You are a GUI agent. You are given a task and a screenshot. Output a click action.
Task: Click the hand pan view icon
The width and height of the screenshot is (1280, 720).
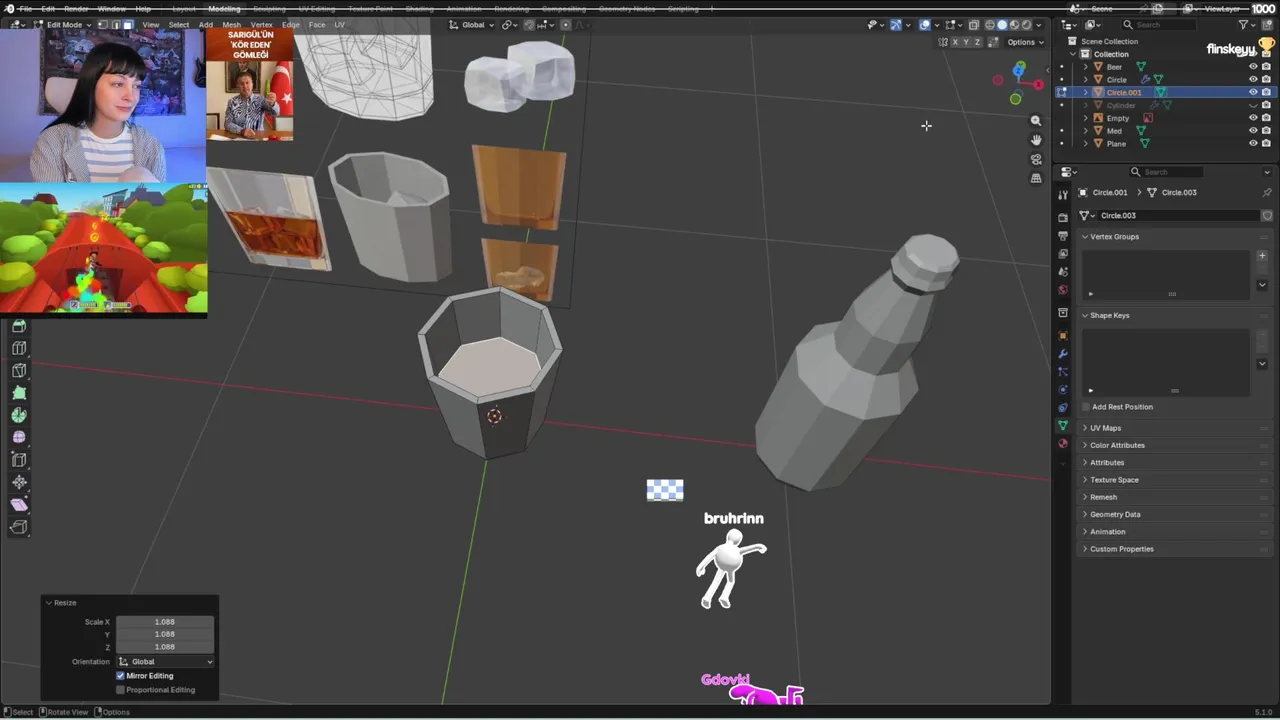tap(1036, 139)
